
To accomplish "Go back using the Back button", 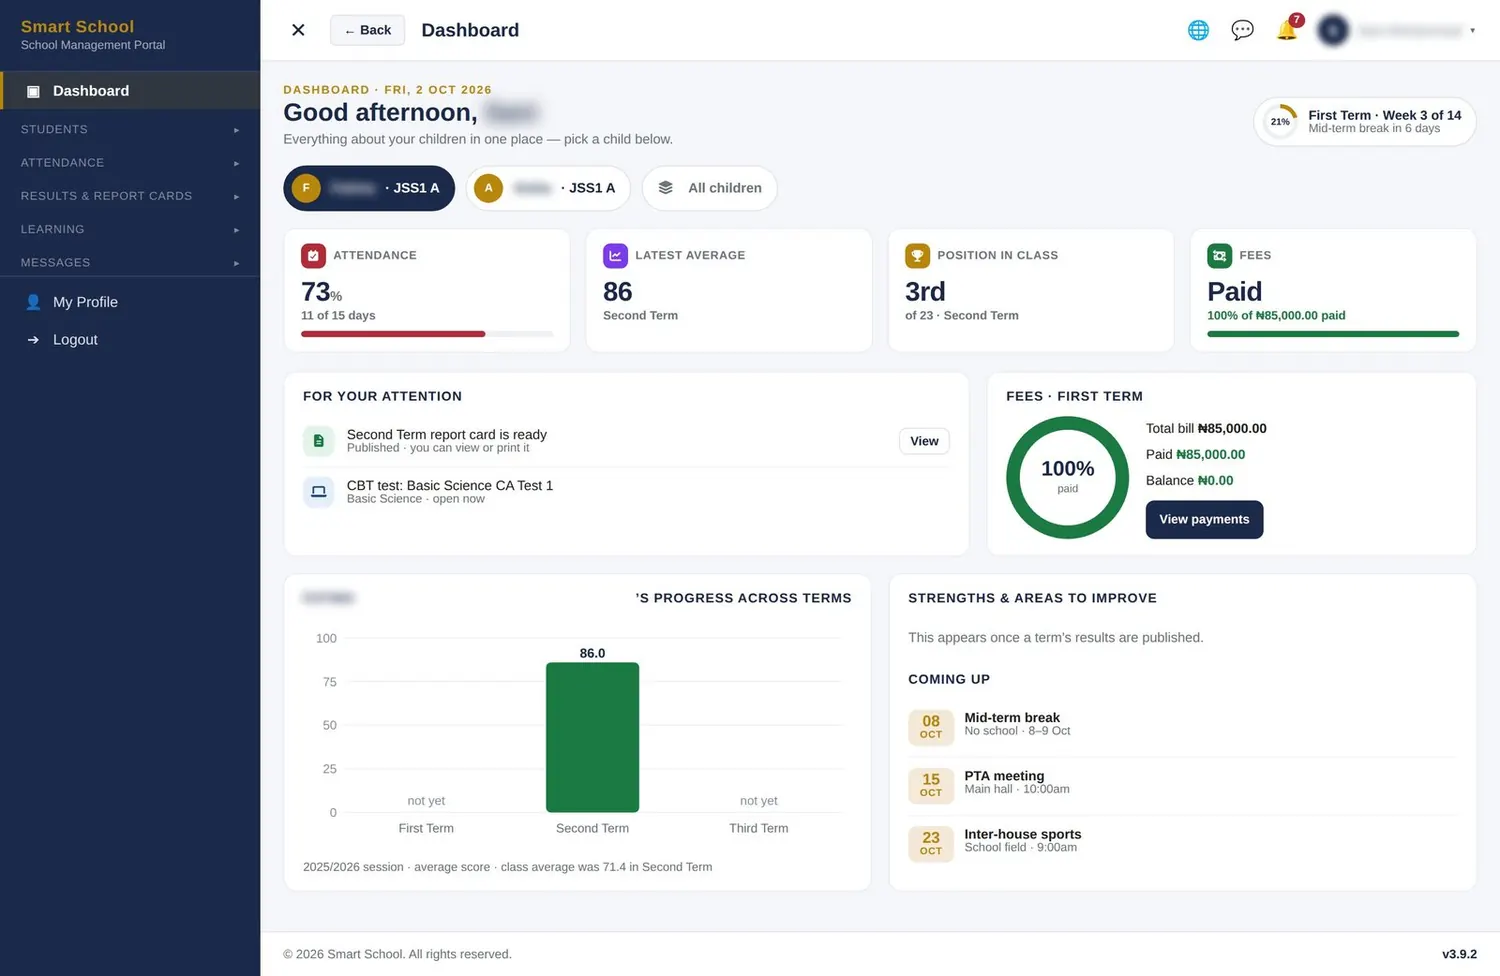I will pyautogui.click(x=367, y=30).
